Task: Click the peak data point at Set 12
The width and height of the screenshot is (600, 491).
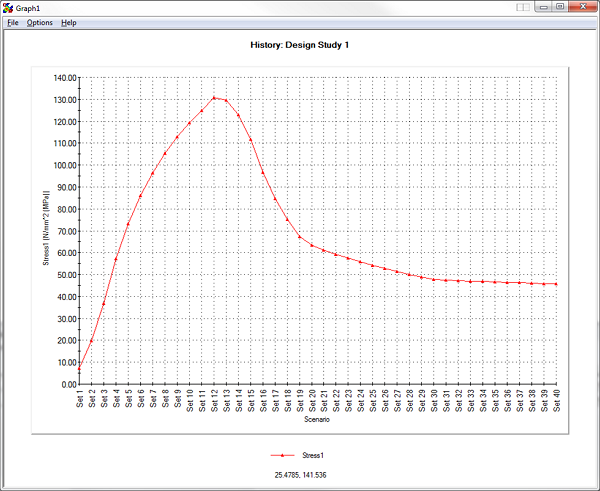Action: click(214, 98)
